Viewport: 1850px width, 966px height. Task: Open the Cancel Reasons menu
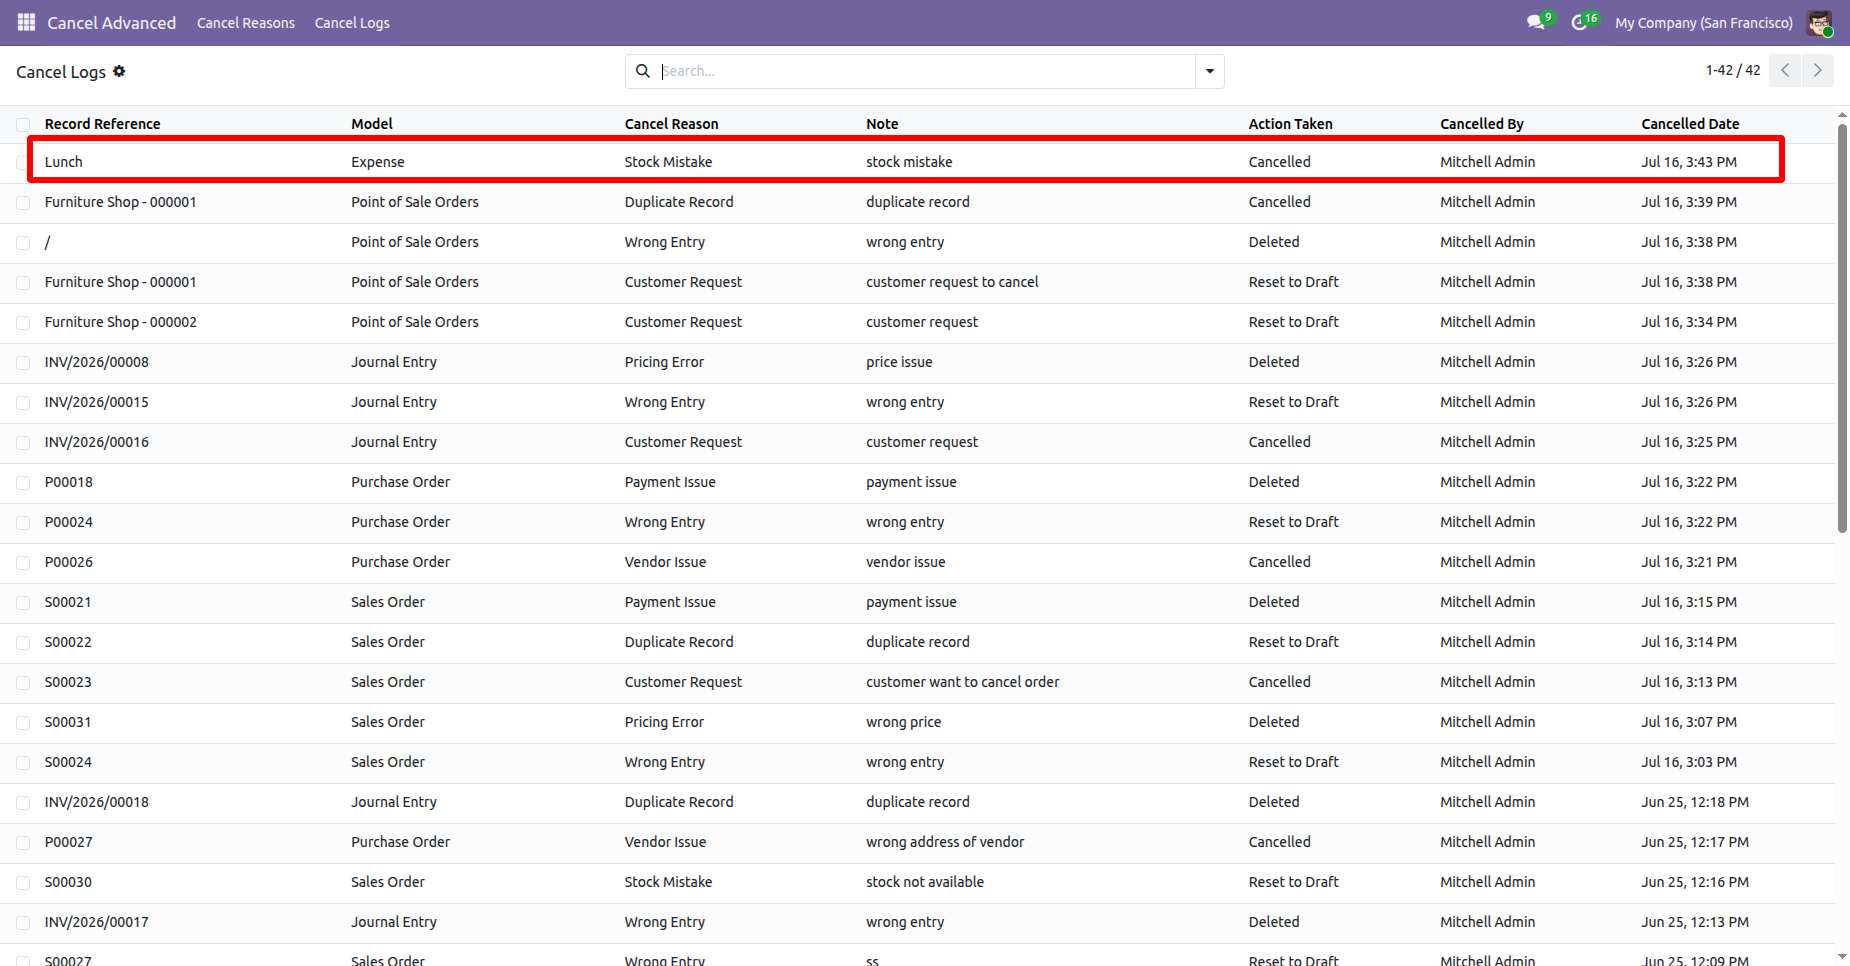point(246,23)
